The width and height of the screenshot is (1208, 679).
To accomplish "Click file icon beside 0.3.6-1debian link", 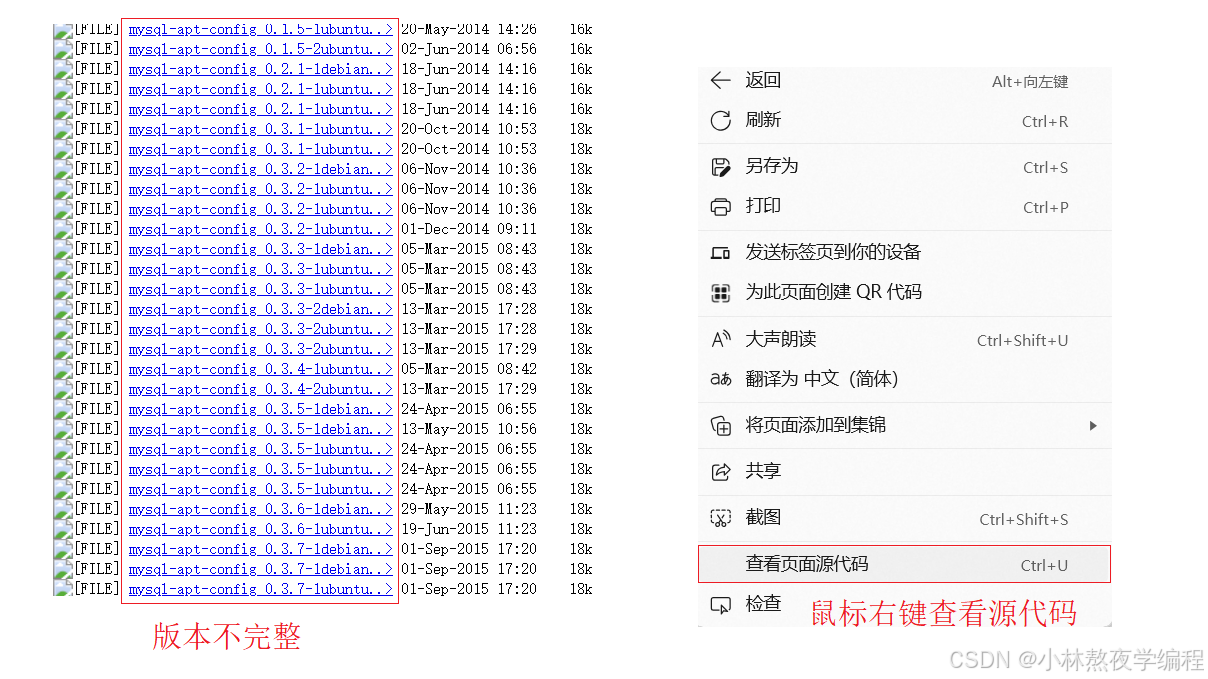I will (x=62, y=509).
